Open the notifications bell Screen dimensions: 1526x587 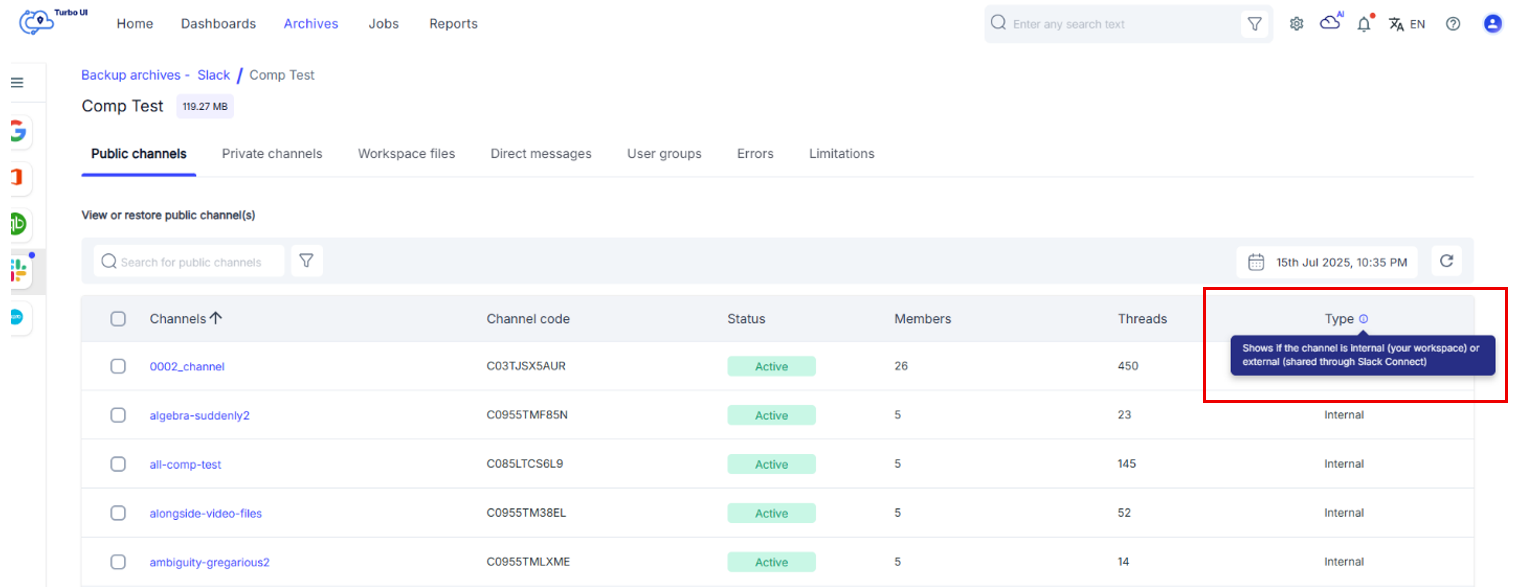click(x=1363, y=23)
